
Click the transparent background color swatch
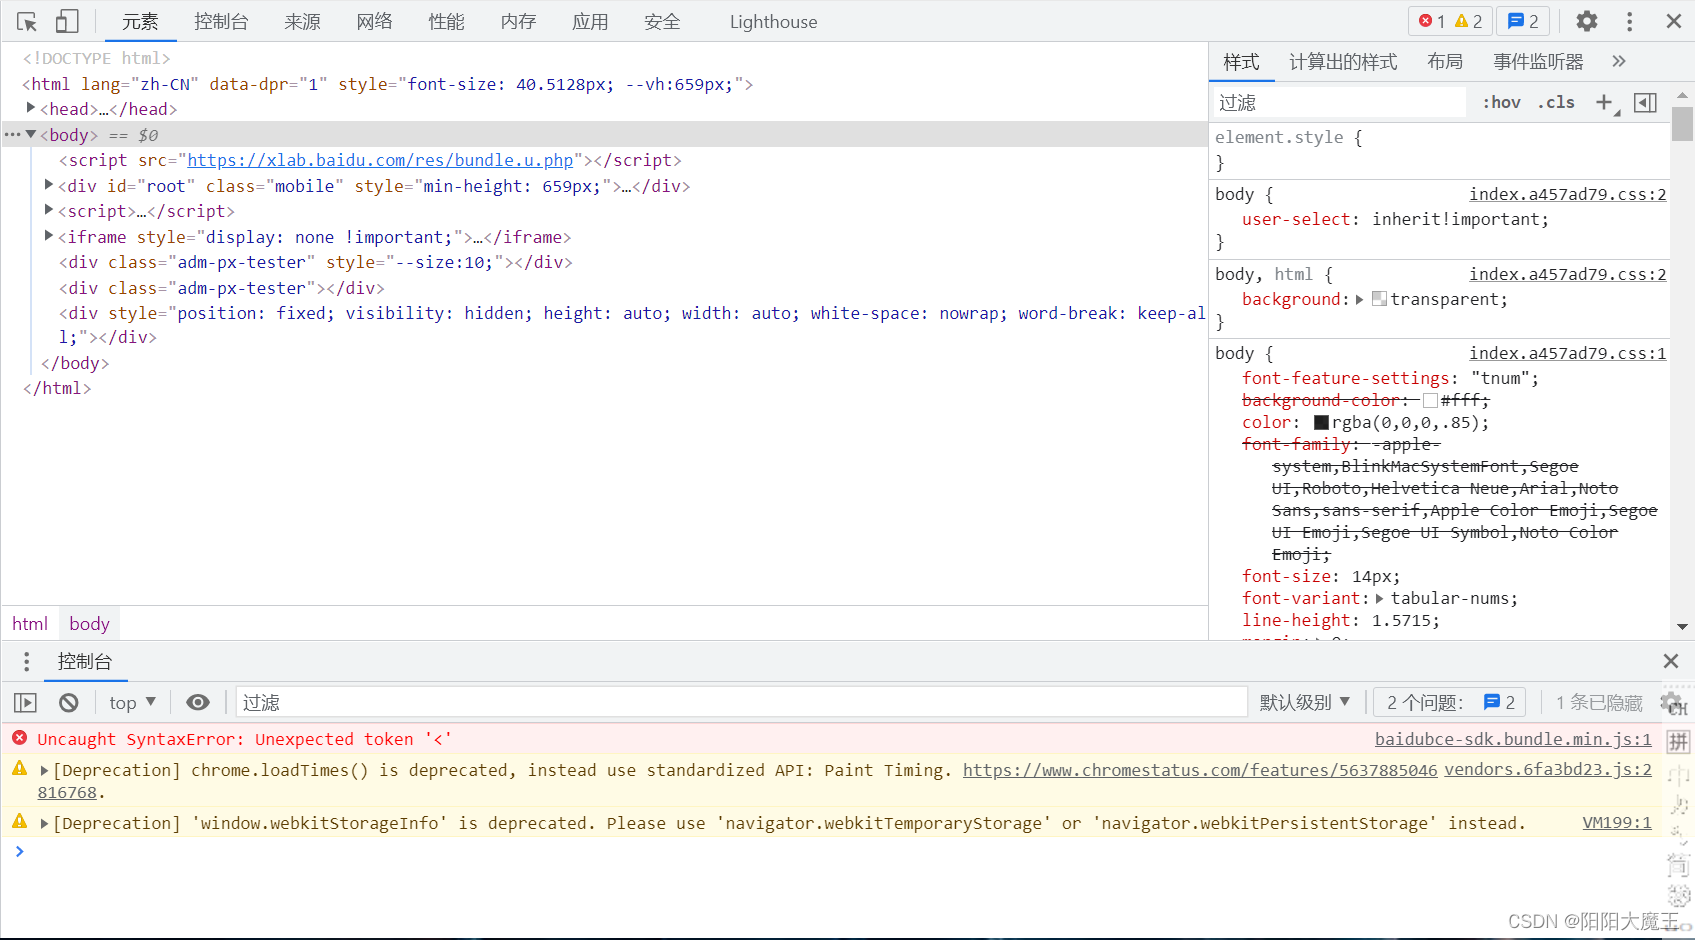tap(1379, 299)
